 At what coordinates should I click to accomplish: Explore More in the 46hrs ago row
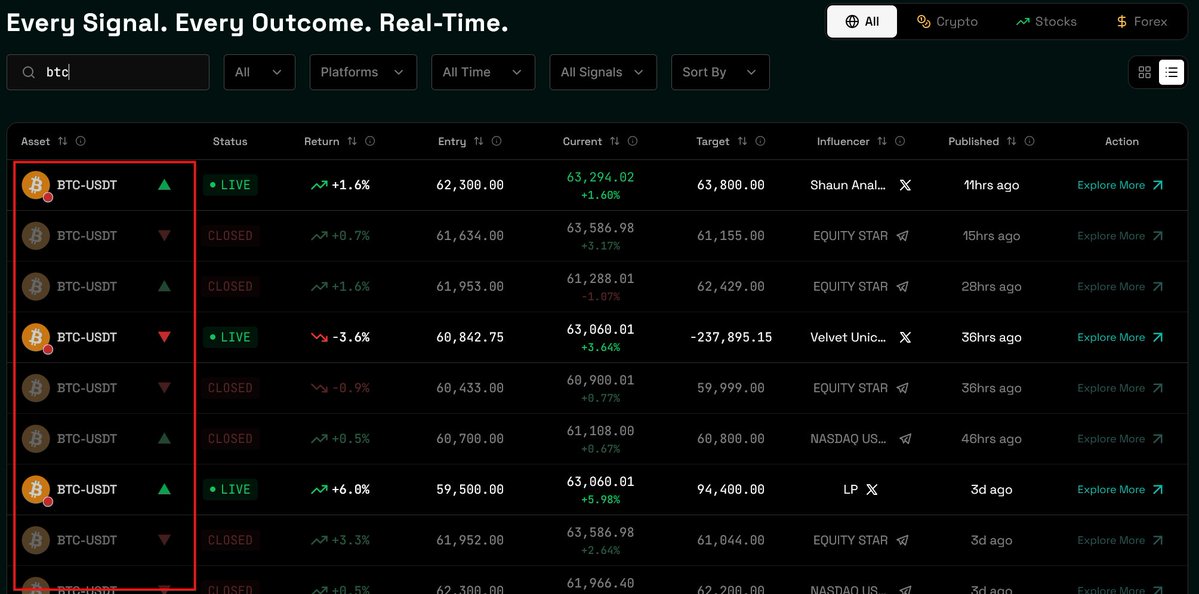click(x=1120, y=439)
